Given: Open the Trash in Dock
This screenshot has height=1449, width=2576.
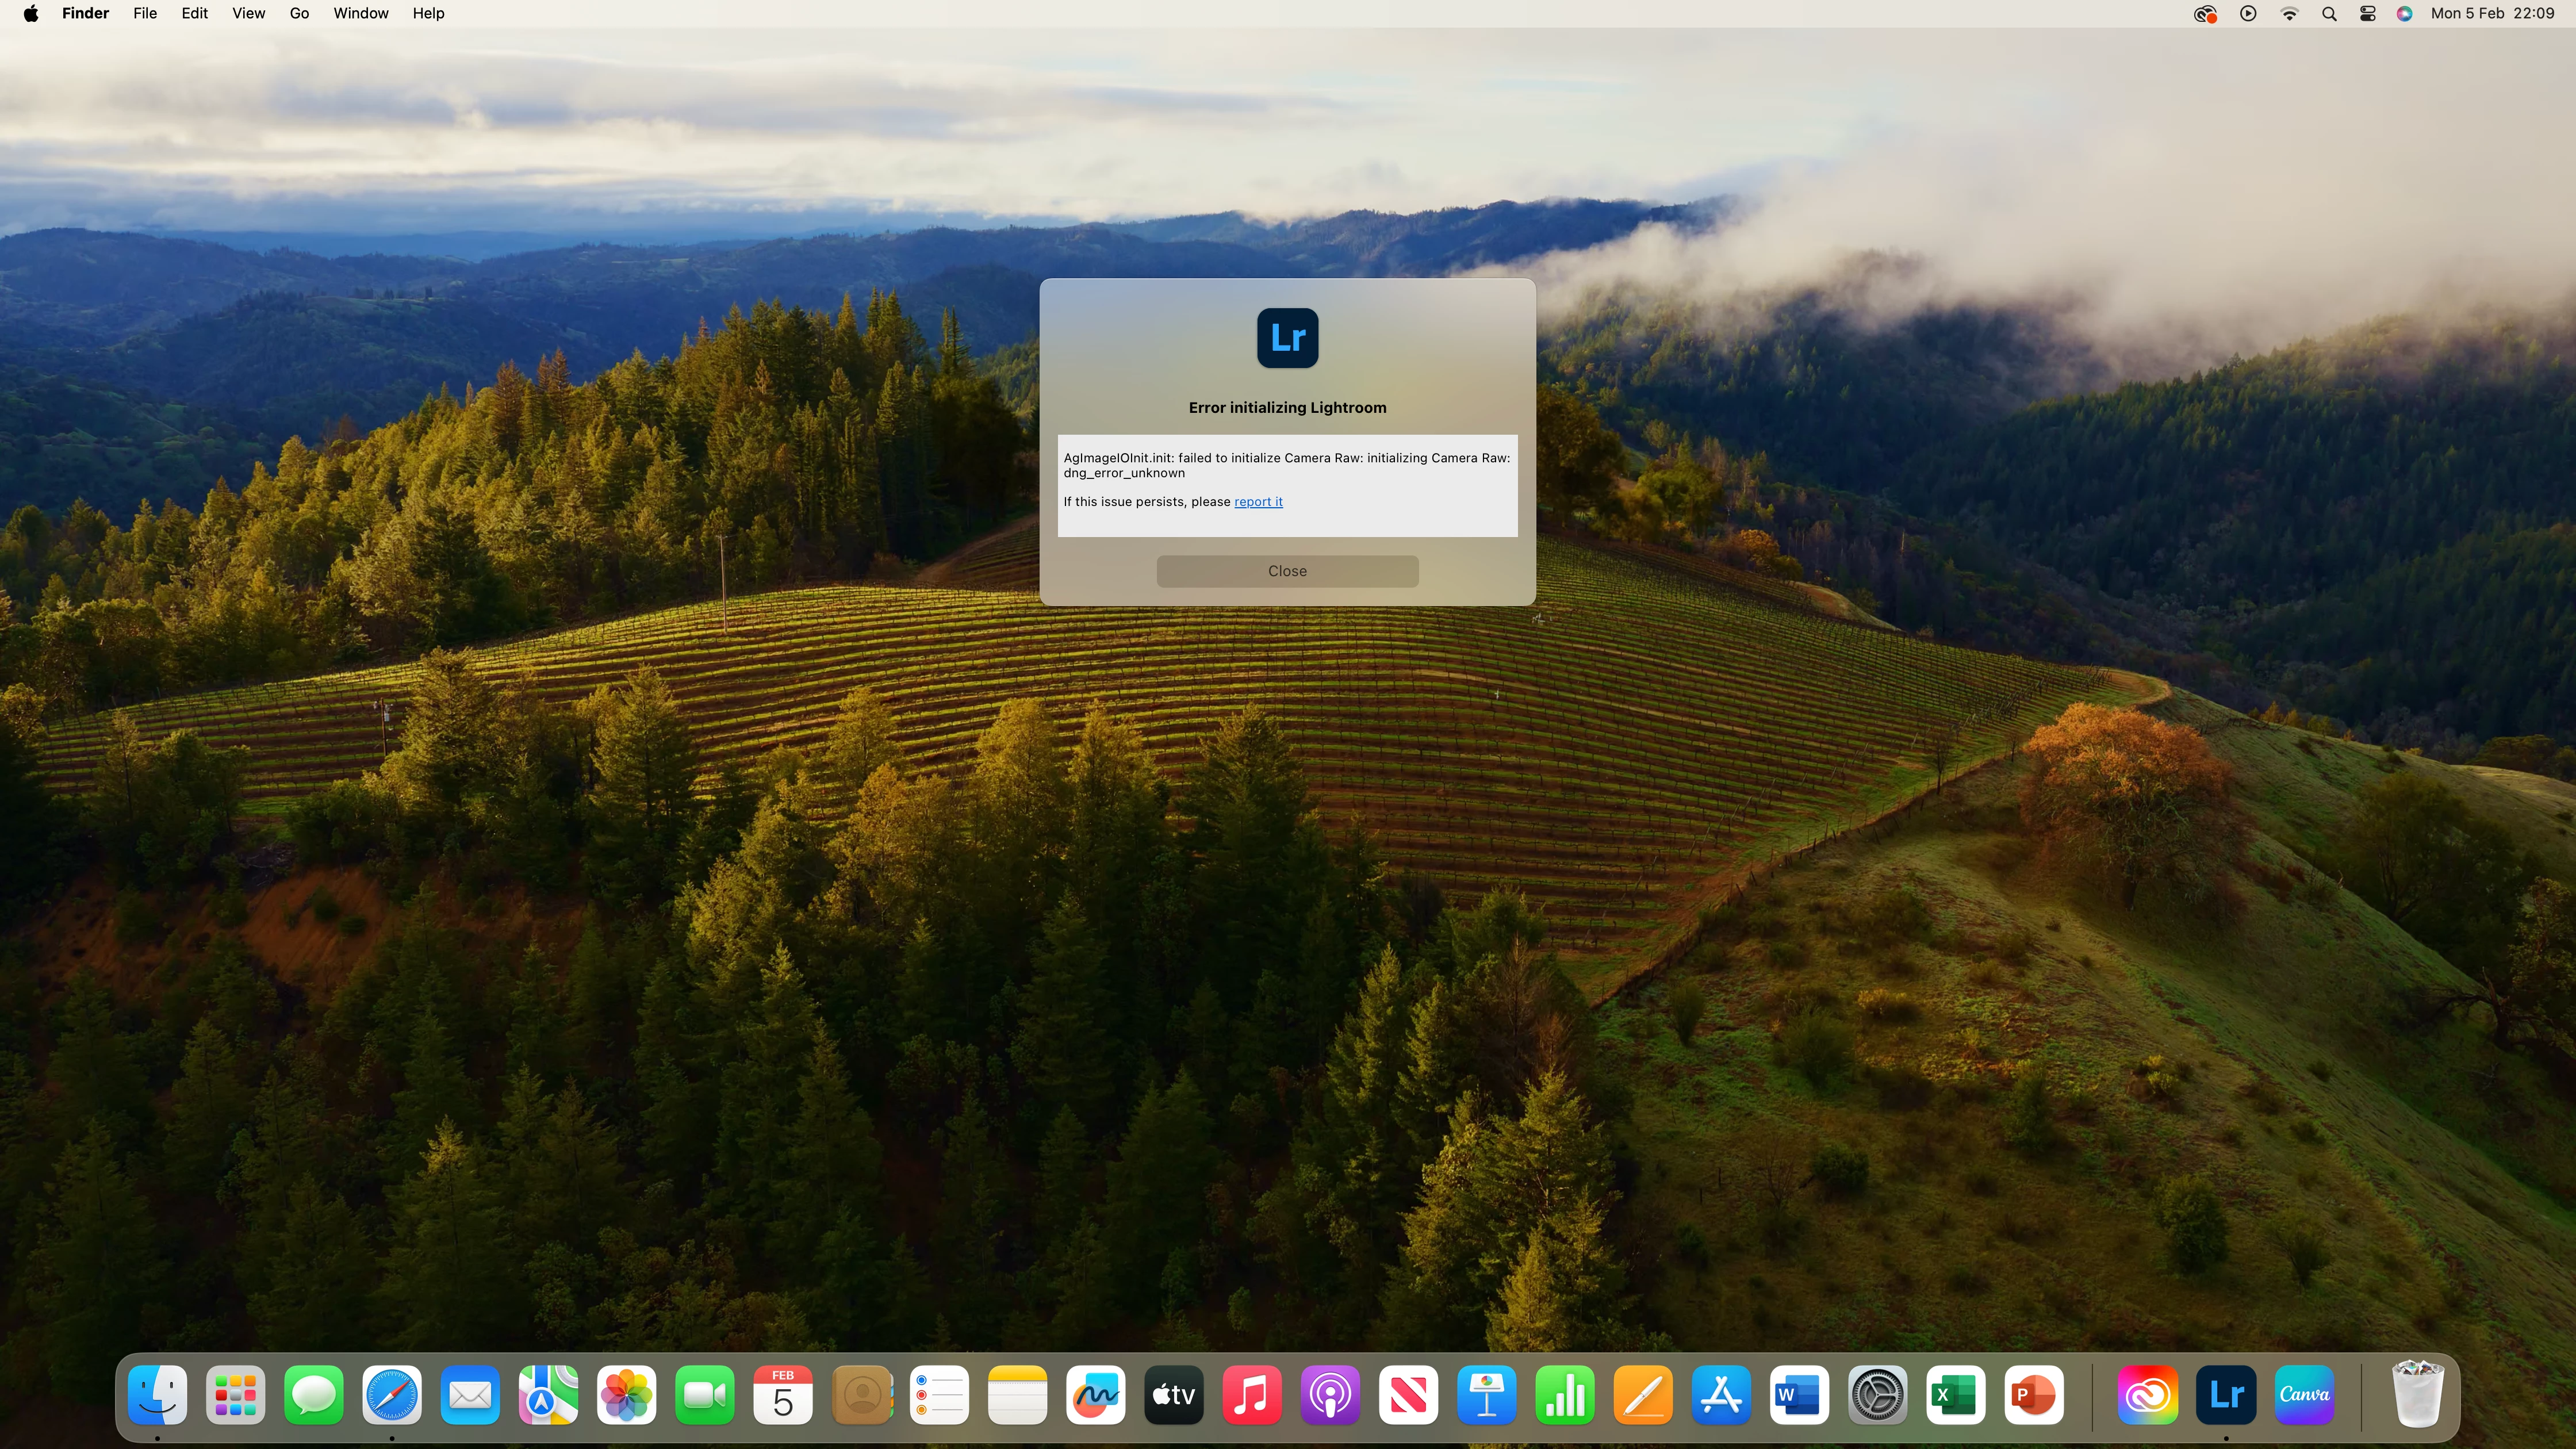Looking at the screenshot, I should 2417,1394.
